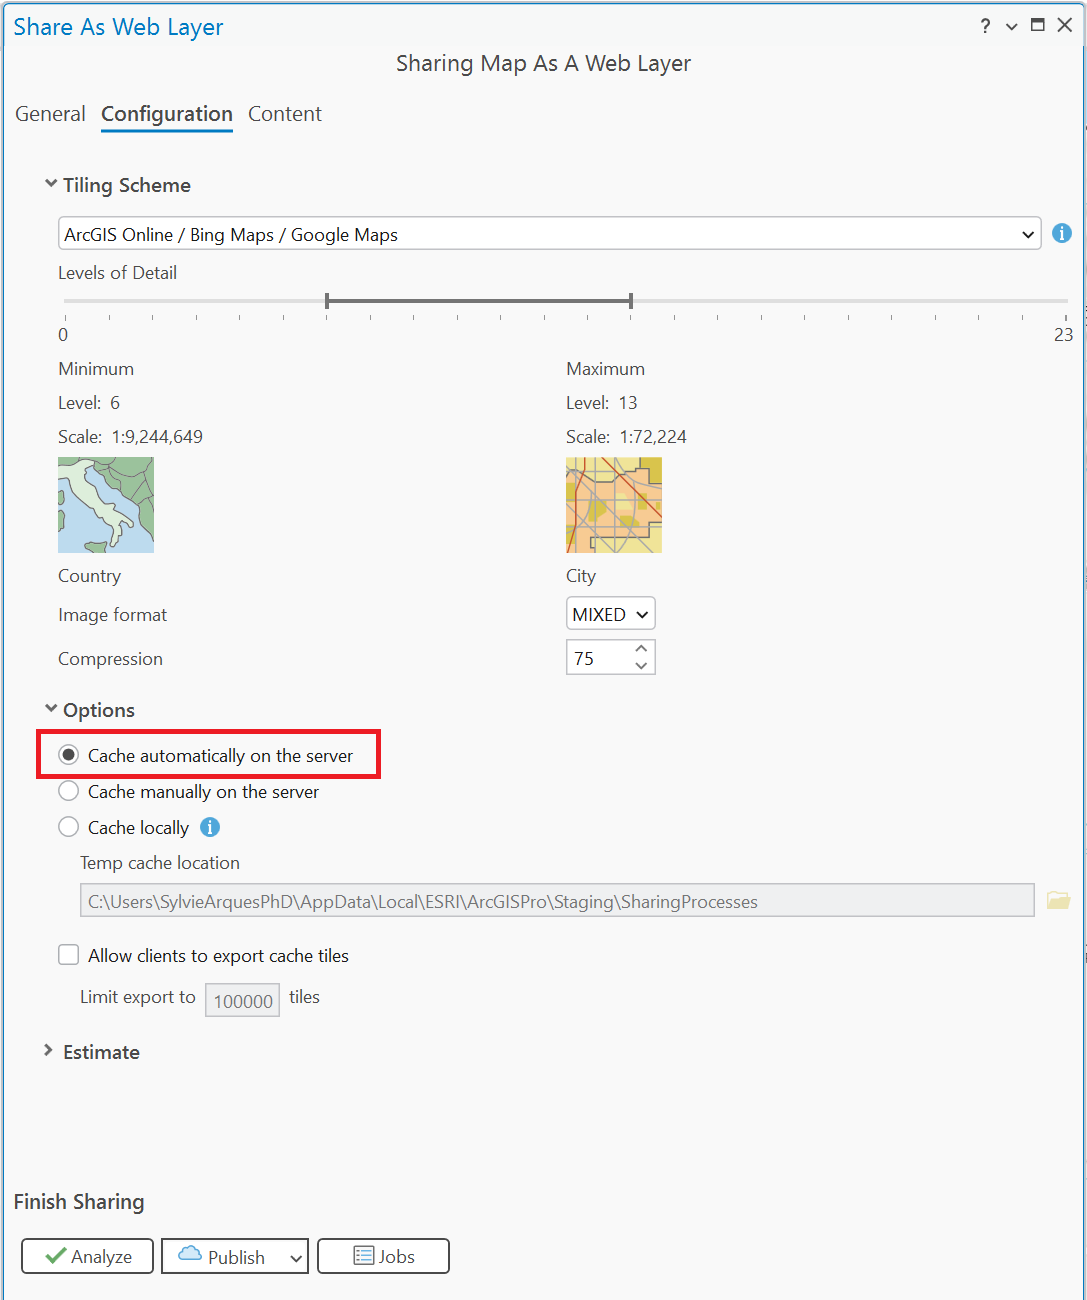The width and height of the screenshot is (1087, 1300).
Task: Click the Limit export tiles number field
Action: click(x=242, y=1000)
